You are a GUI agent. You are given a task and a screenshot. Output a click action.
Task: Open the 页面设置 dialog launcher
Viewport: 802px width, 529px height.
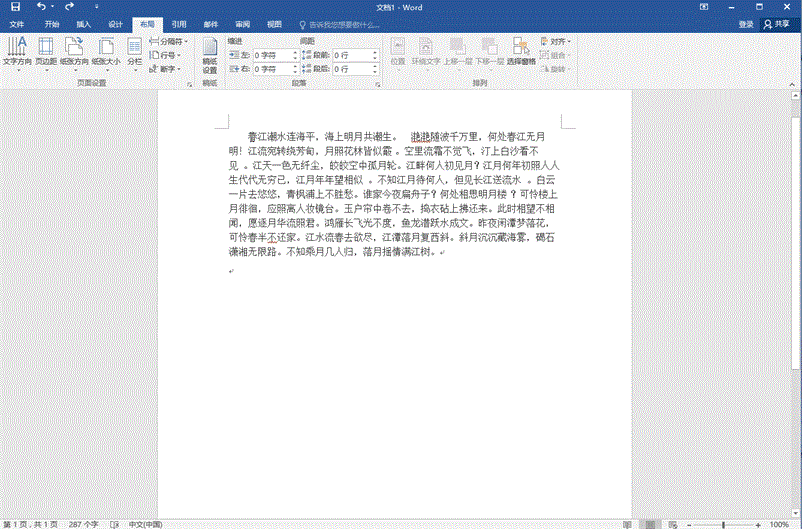(190, 84)
